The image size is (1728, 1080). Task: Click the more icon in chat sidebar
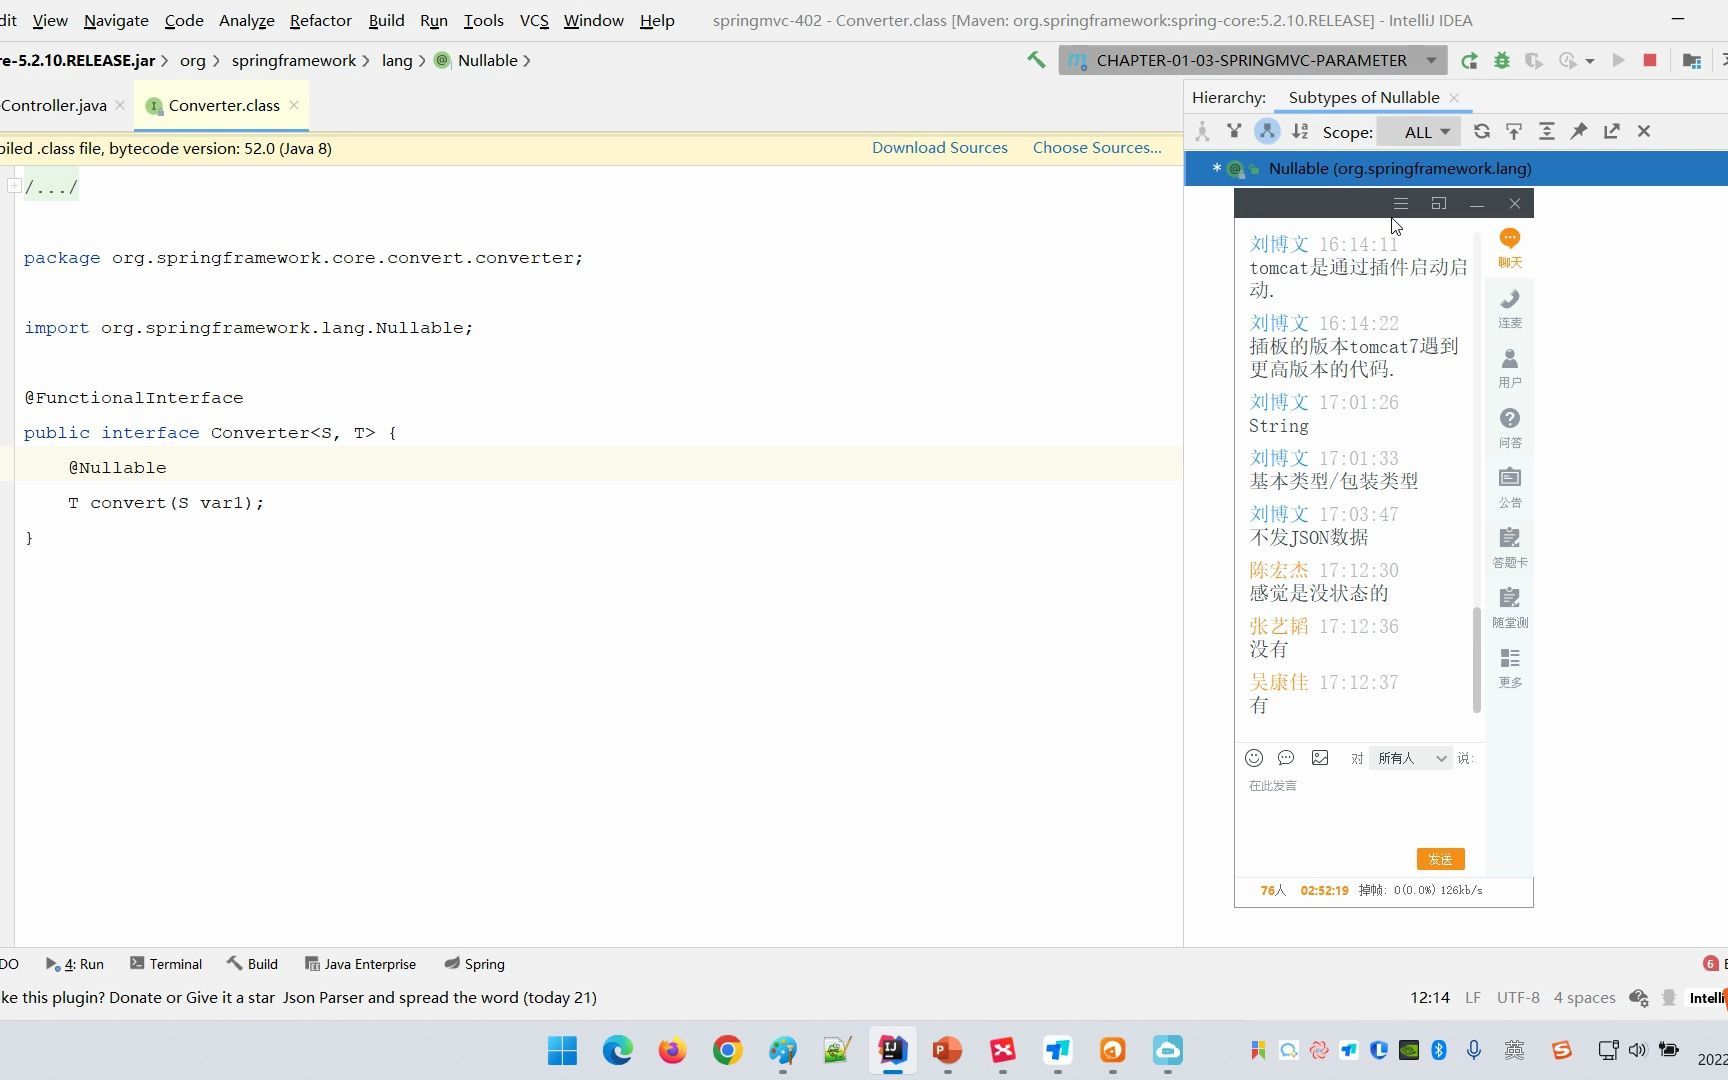click(x=1510, y=668)
